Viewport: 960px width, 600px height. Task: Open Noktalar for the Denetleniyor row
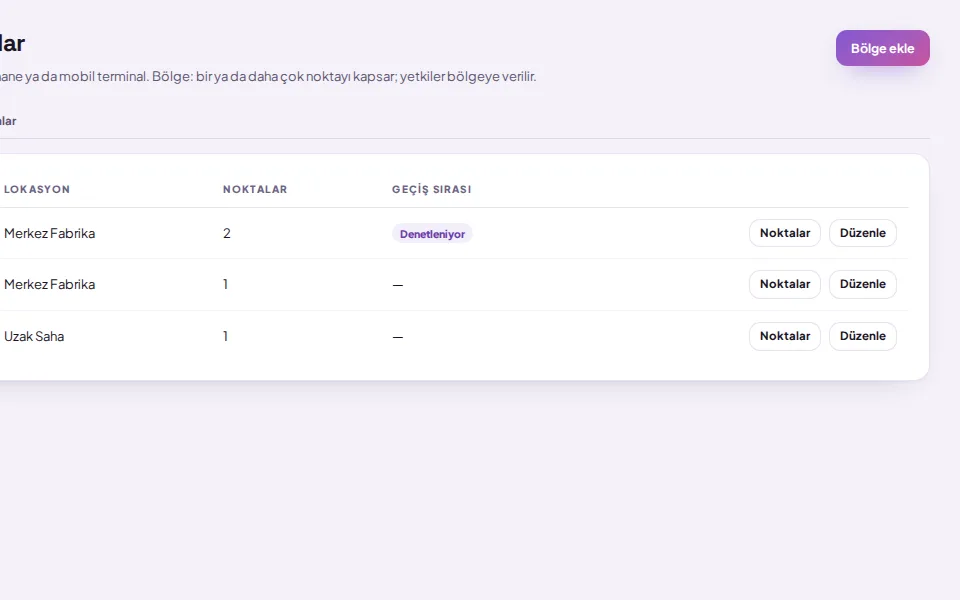click(784, 233)
